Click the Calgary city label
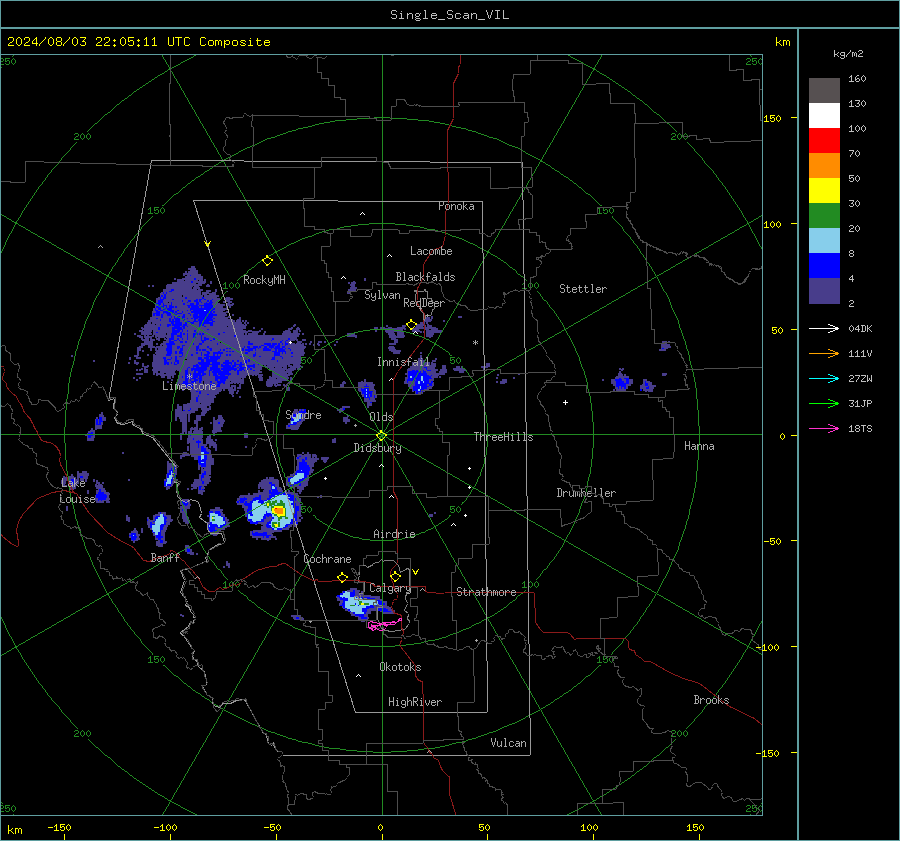900x841 pixels. 390,588
